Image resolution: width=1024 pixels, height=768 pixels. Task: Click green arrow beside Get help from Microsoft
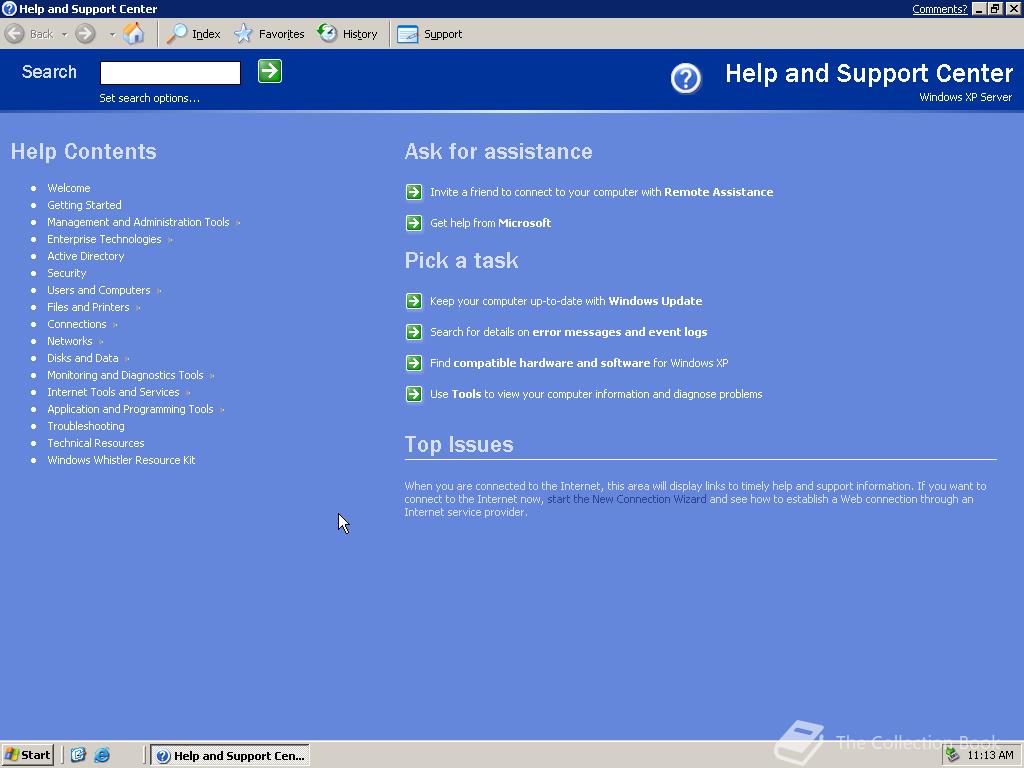coord(414,223)
